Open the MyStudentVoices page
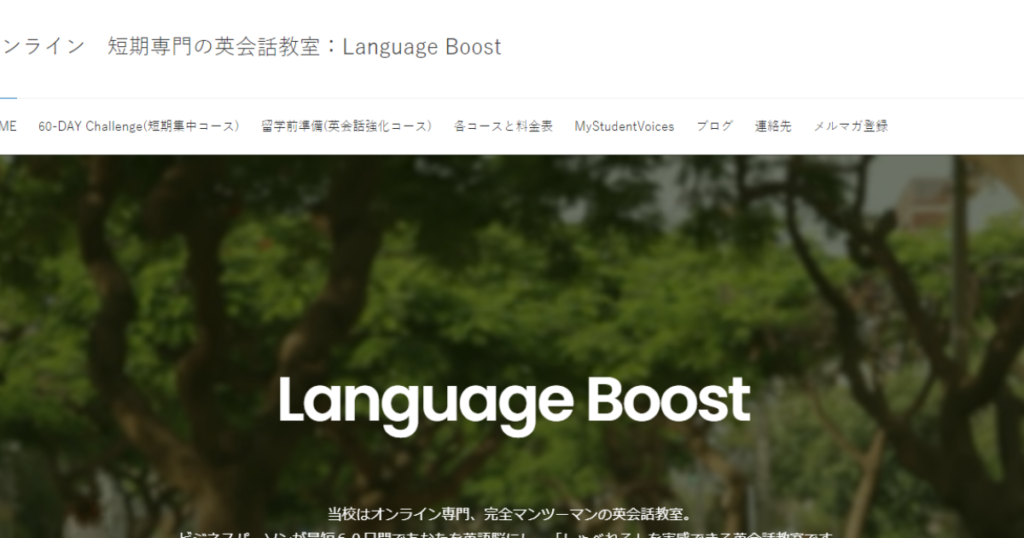Image resolution: width=1024 pixels, height=538 pixels. [x=624, y=126]
